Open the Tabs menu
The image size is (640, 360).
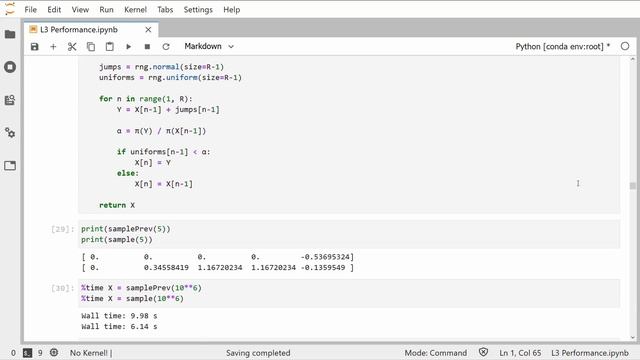(x=165, y=9)
